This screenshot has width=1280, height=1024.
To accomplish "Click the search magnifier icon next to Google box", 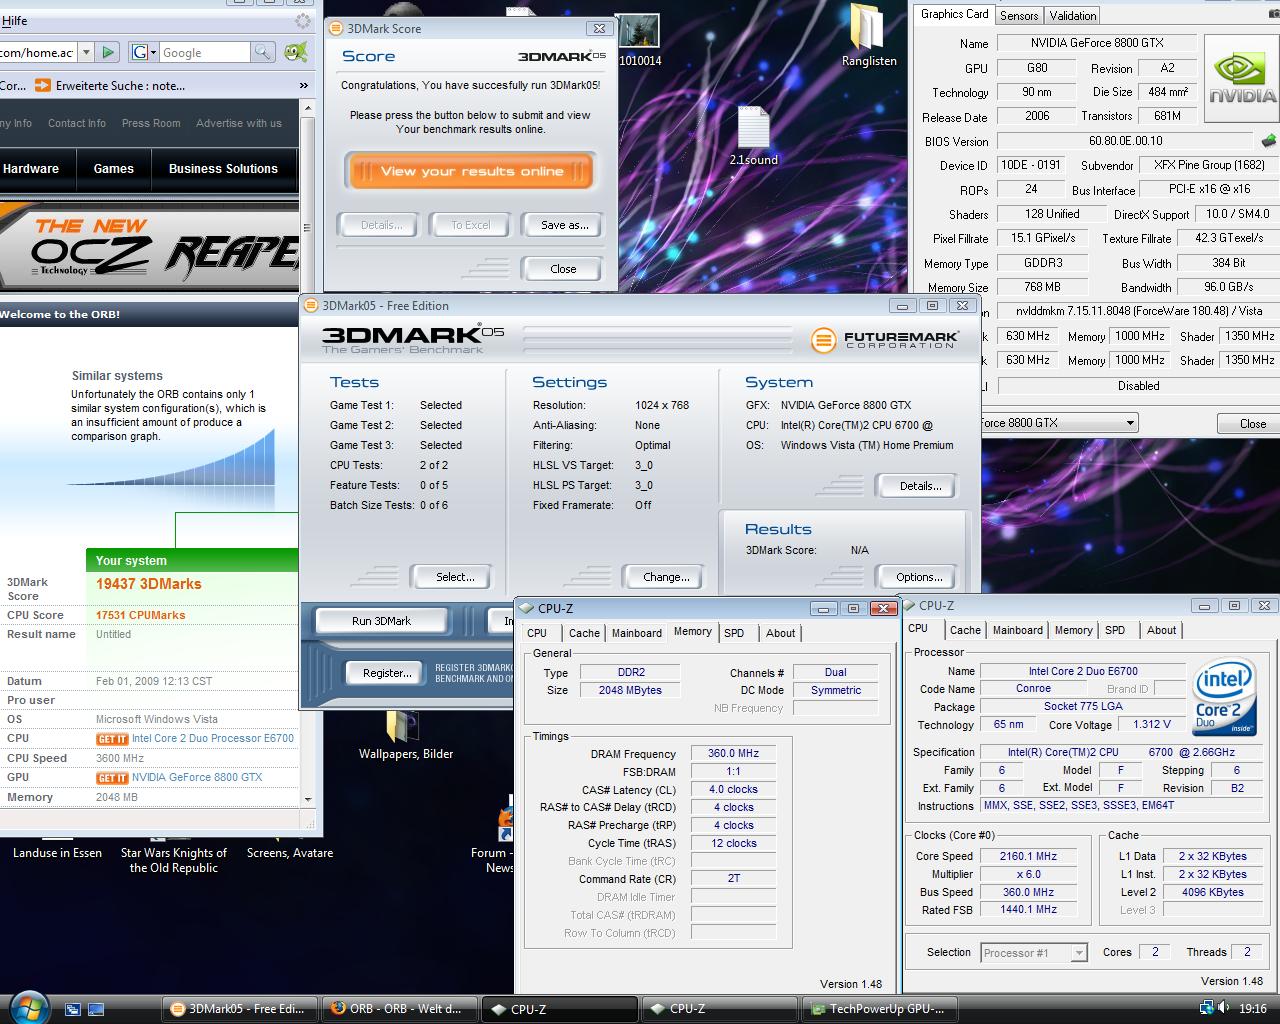I will pos(262,52).
